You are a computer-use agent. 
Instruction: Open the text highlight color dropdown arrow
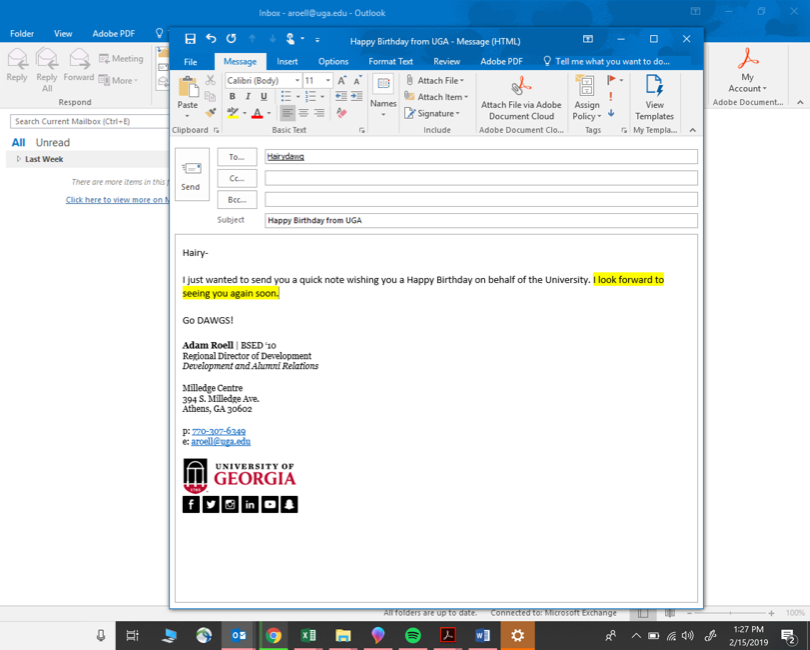[244, 113]
